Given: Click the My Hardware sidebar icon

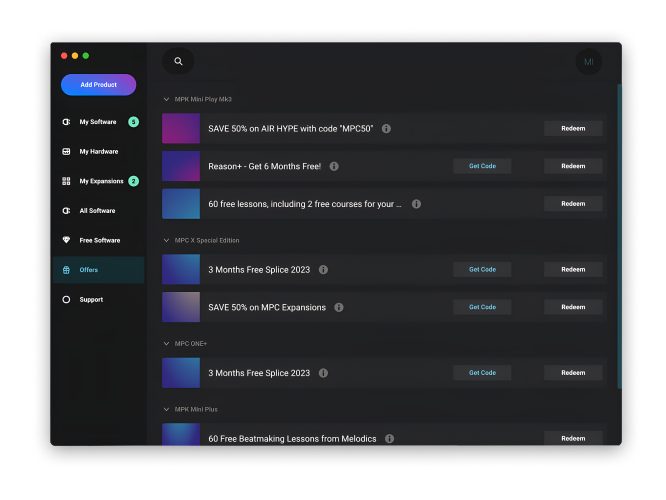Looking at the screenshot, I should coord(66,152).
